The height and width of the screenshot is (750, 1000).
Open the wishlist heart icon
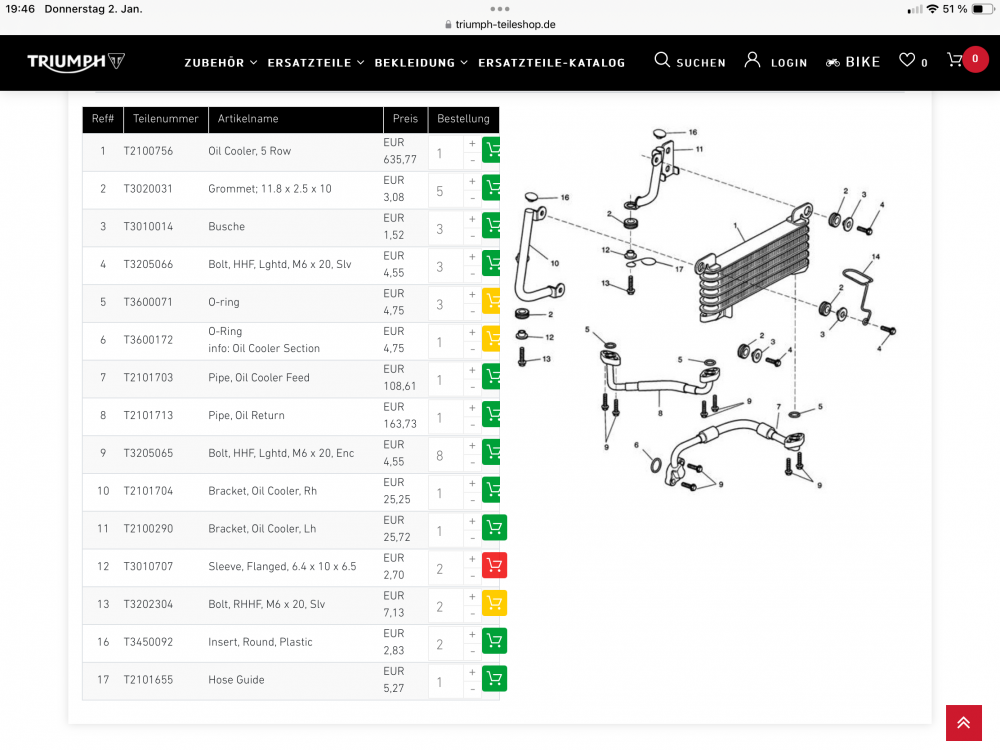tap(906, 60)
